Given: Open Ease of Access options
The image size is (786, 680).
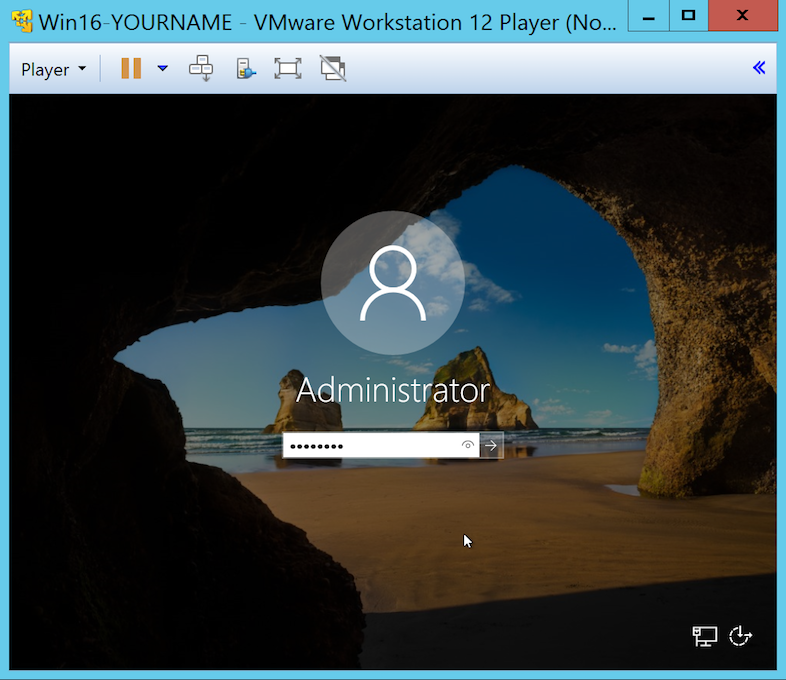Looking at the screenshot, I should coord(740,636).
